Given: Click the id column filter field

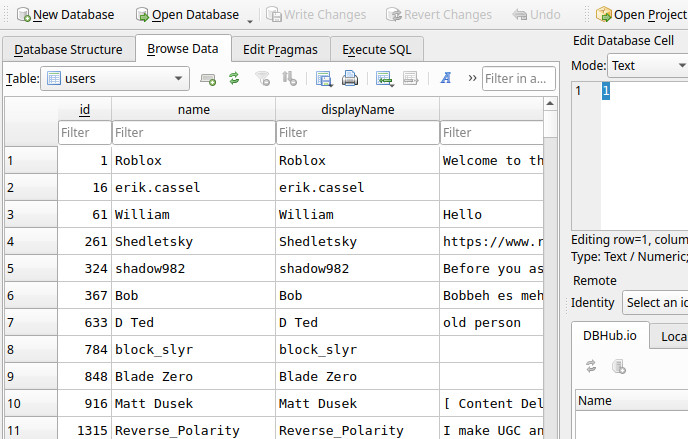Looking at the screenshot, I should point(85,132).
